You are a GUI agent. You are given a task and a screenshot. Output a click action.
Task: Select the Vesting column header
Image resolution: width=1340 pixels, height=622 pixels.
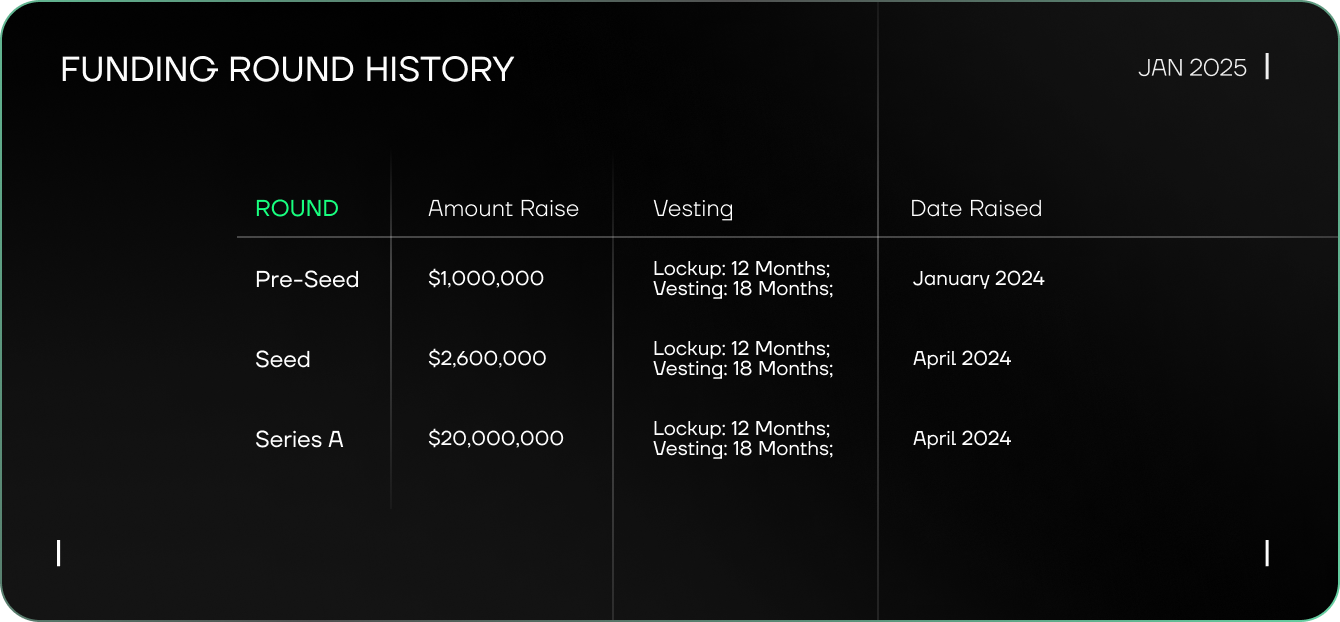tap(693, 208)
